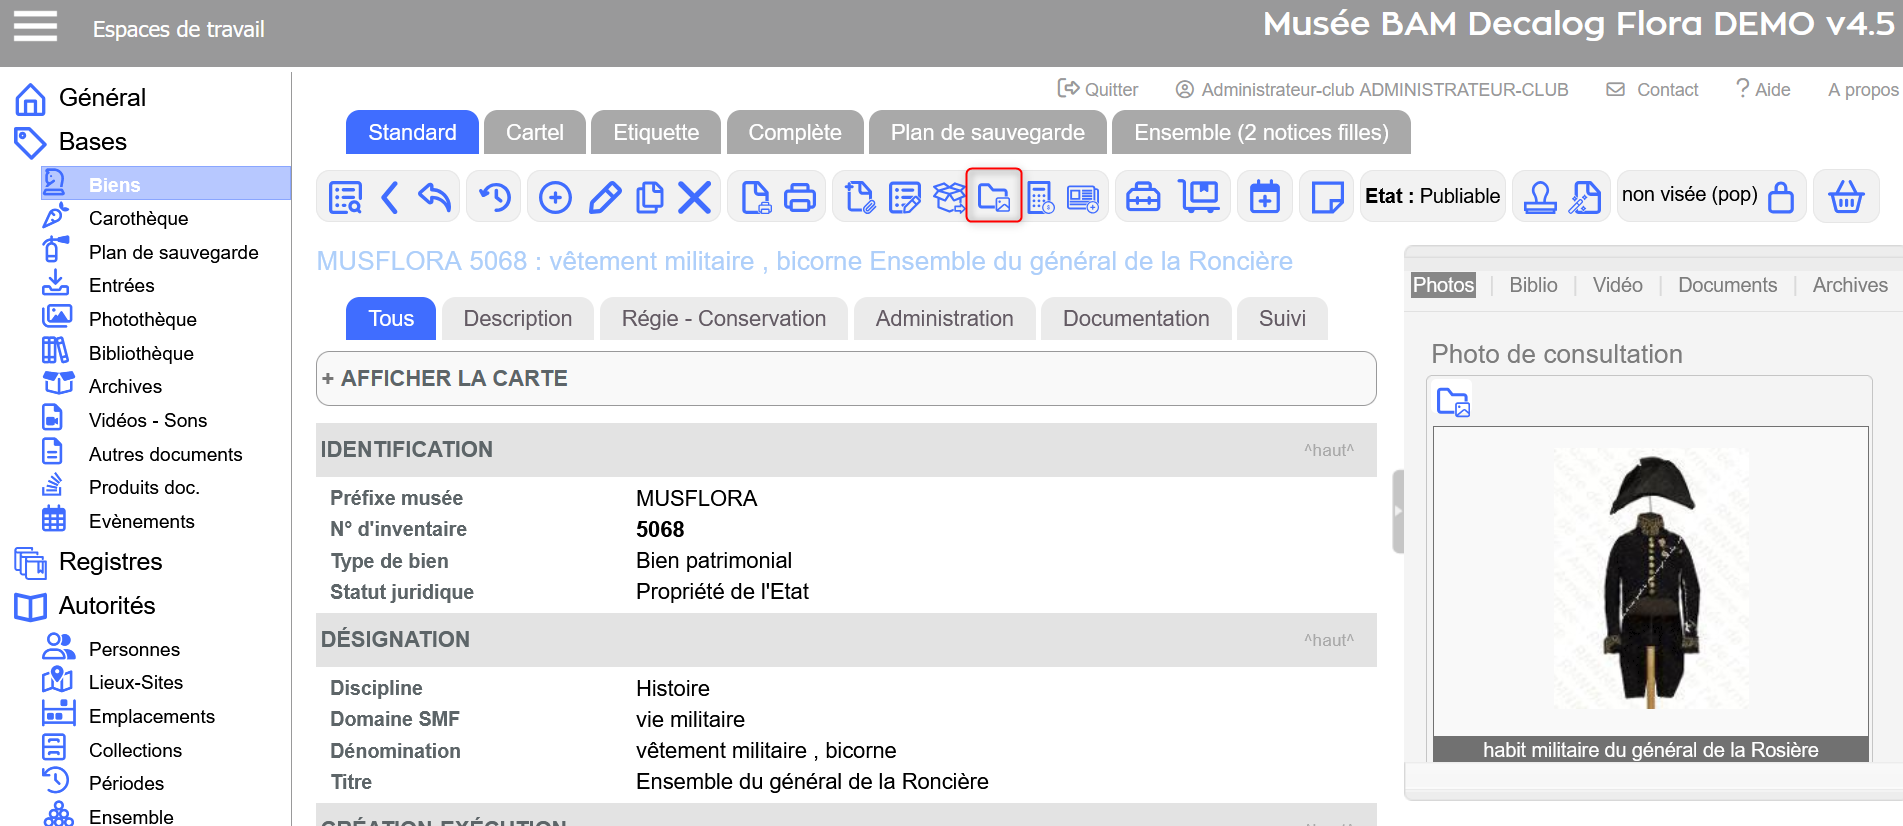Delete the record with the X icon

(x=694, y=197)
